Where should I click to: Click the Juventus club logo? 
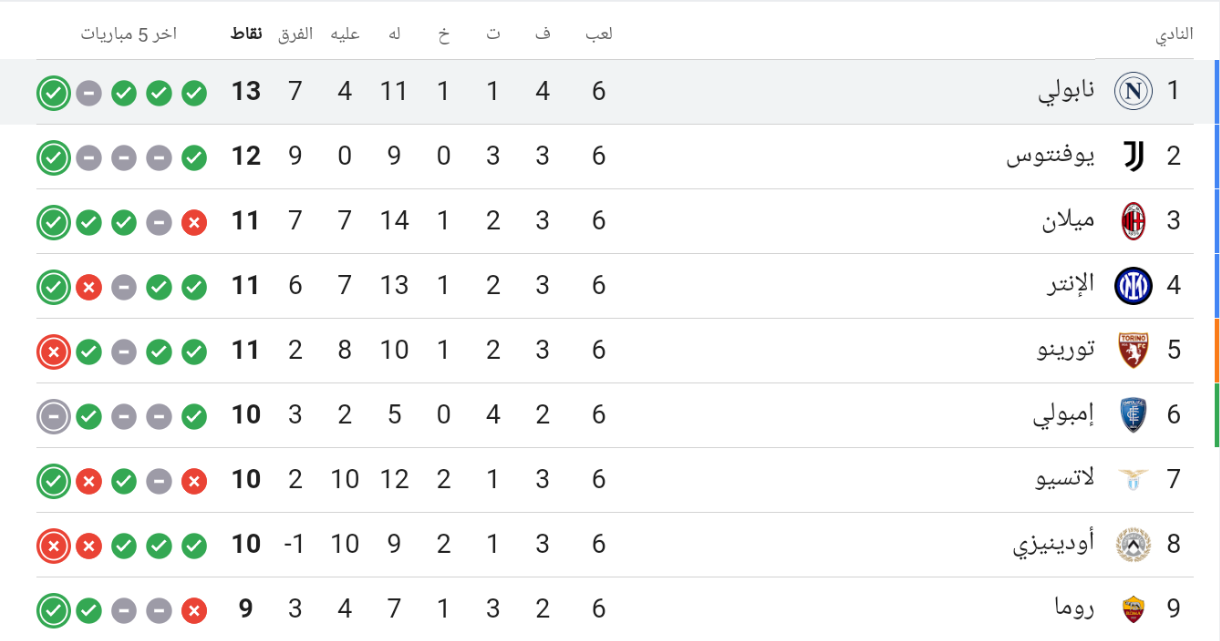pyautogui.click(x=1133, y=156)
